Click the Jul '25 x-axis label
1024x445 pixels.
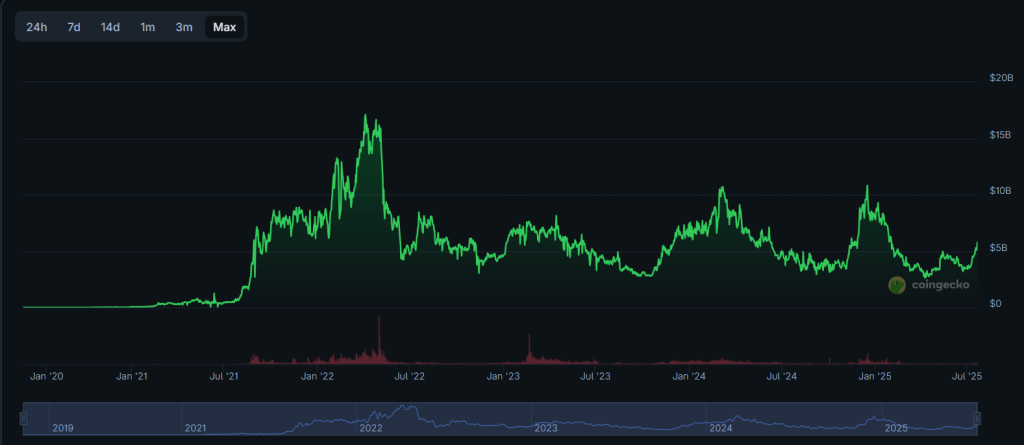click(966, 377)
